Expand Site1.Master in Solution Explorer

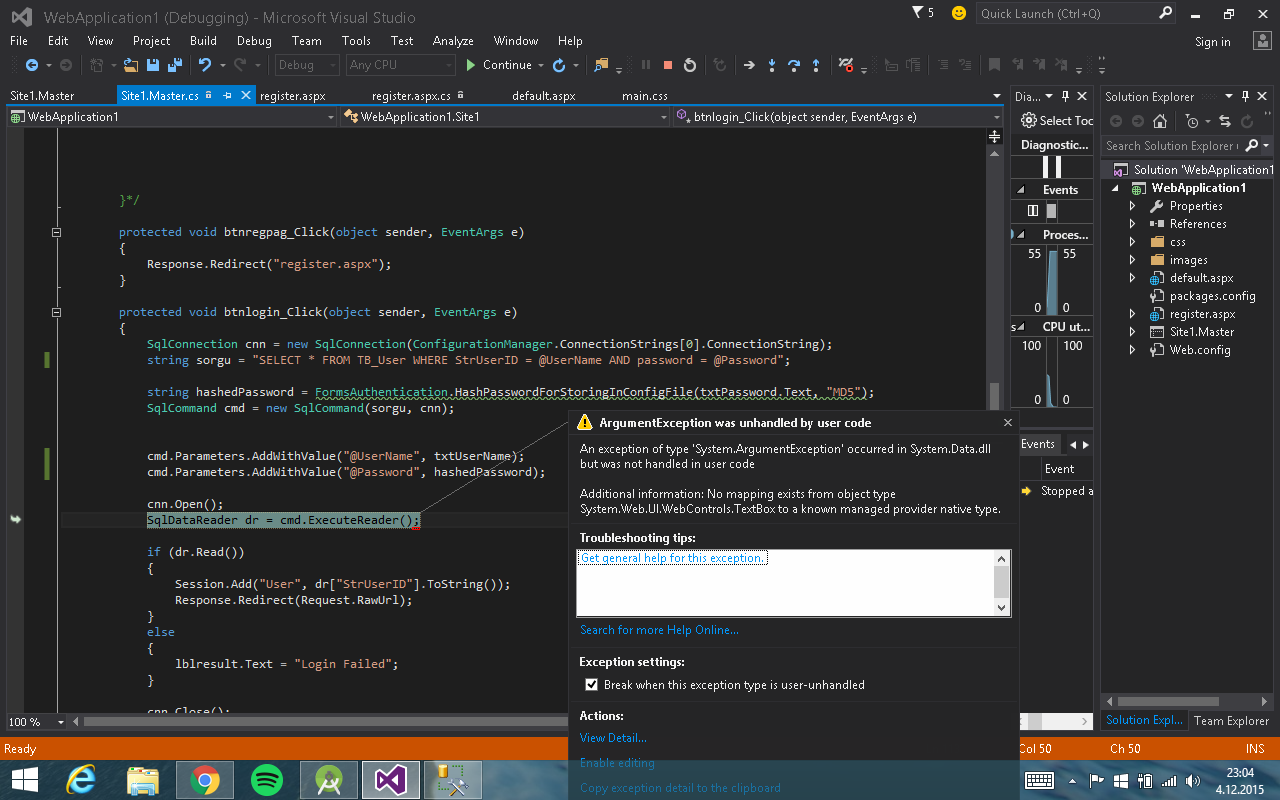click(1133, 332)
